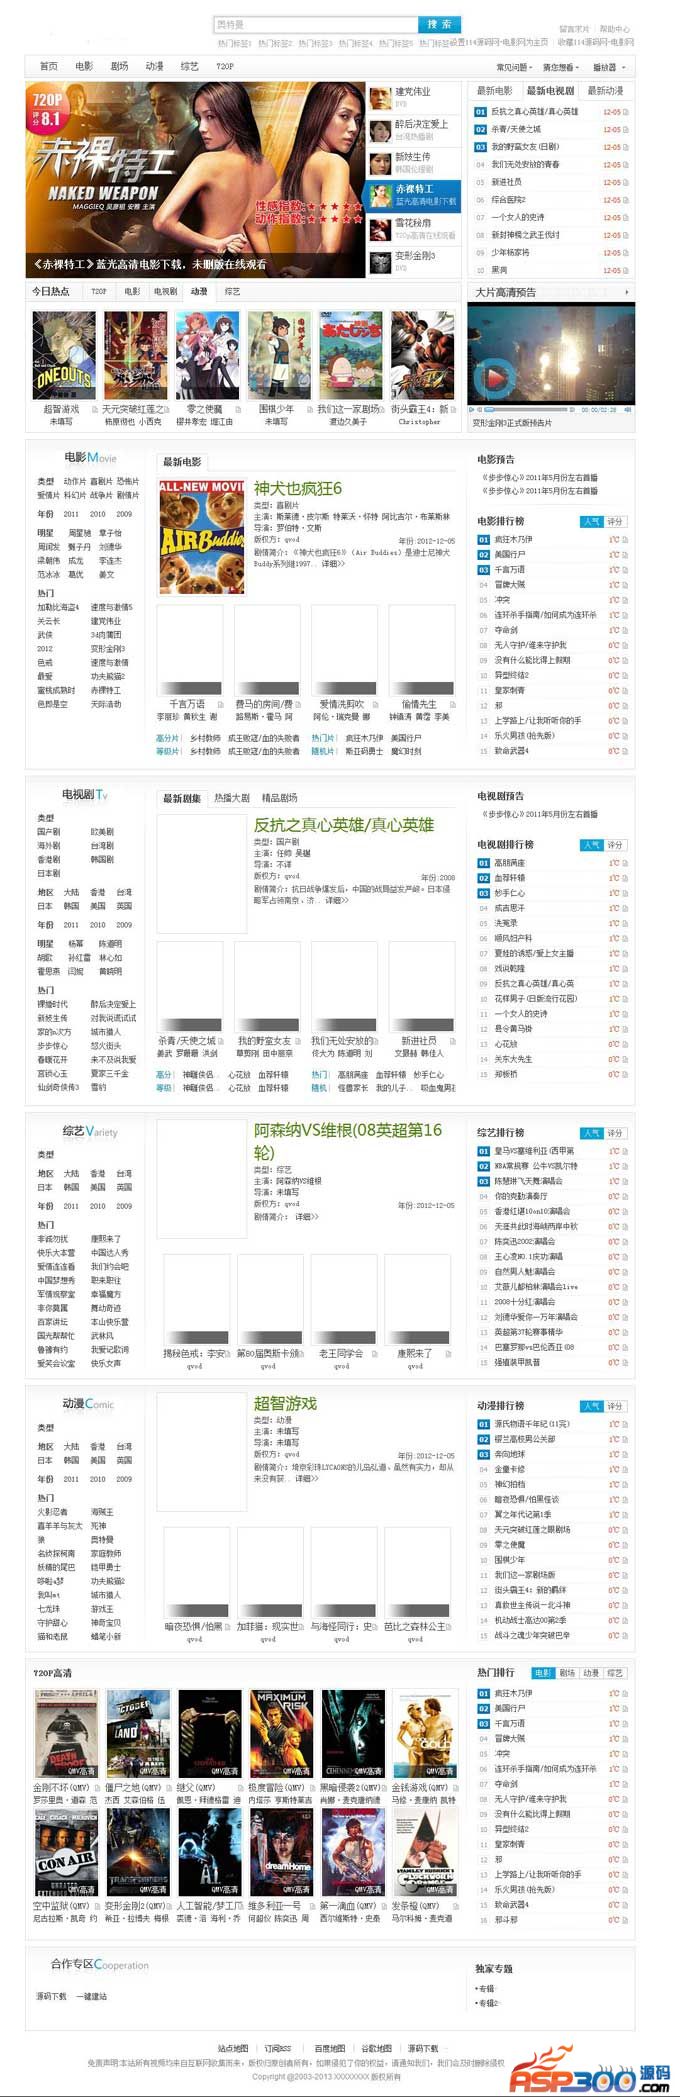Click 源码下载 link in the 合作专区 section
This screenshot has height=2097, width=680.
52,1996
